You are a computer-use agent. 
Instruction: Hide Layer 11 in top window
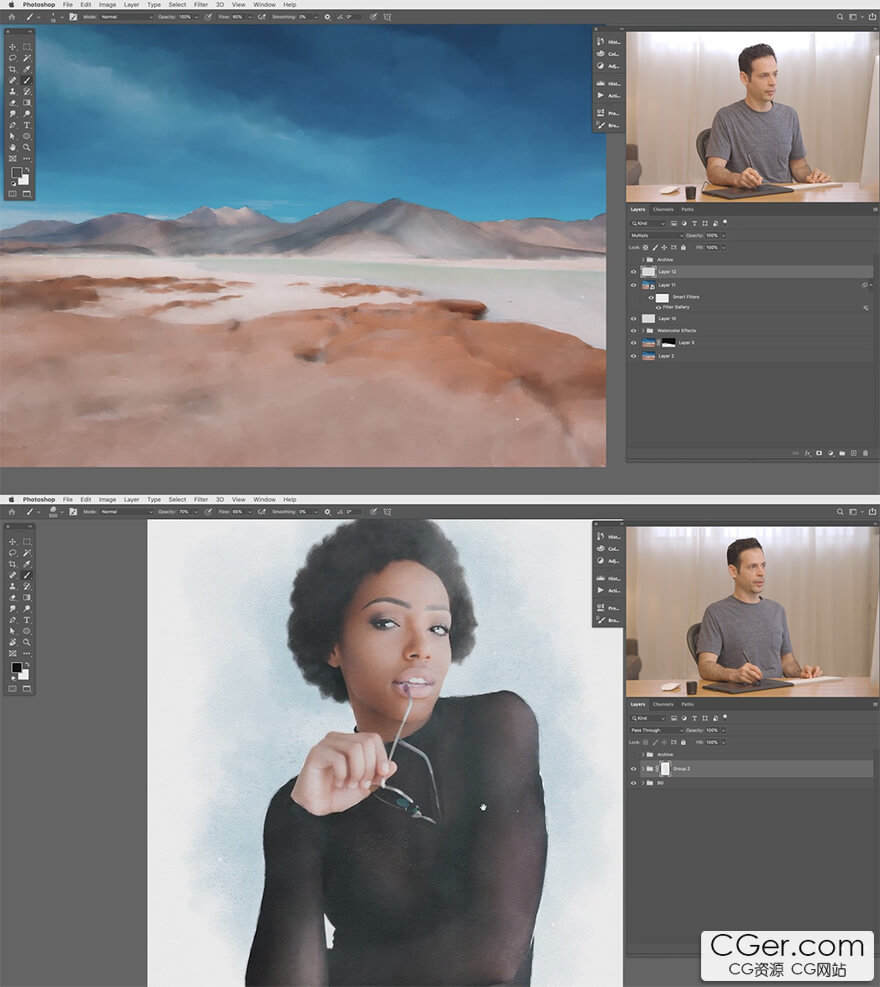[634, 285]
